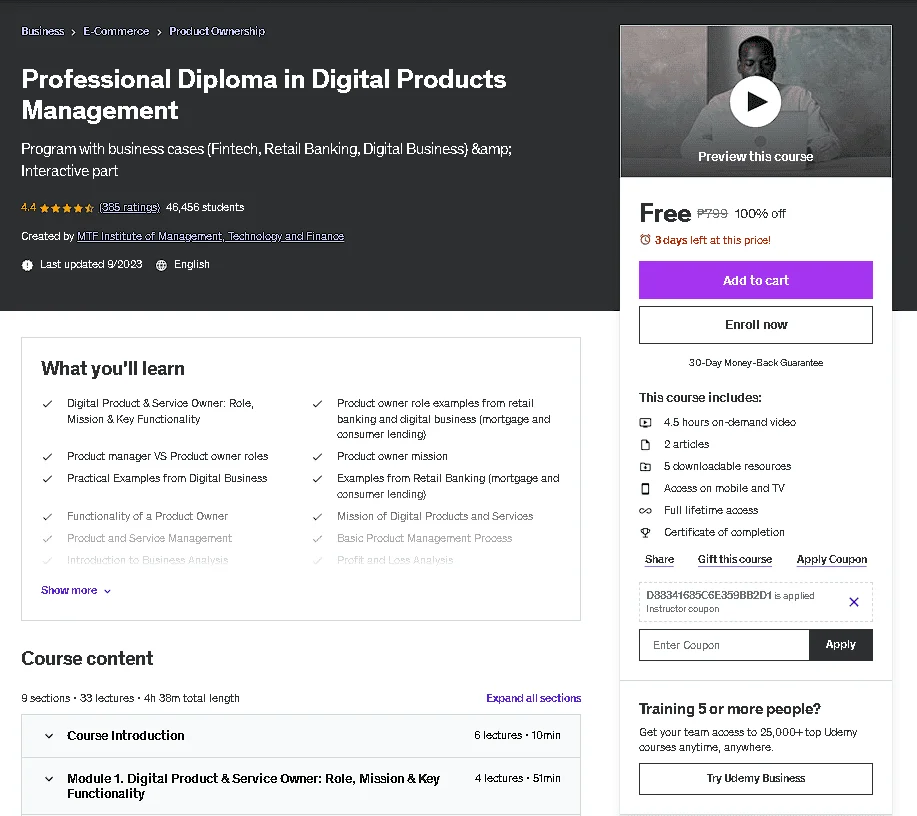Image resolution: width=917 pixels, height=816 pixels.
Task: Click into the Enter Coupon field
Action: click(x=724, y=645)
